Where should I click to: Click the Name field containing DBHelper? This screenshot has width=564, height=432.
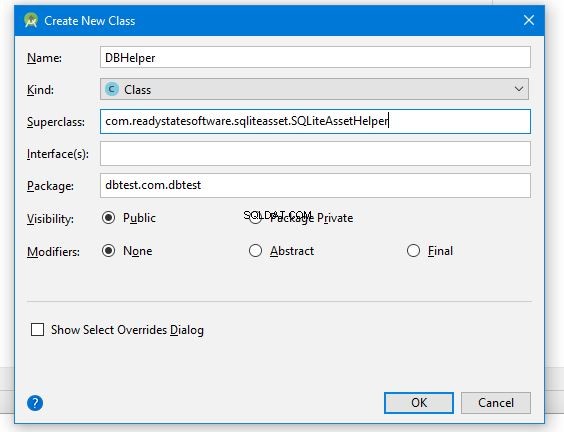(315, 57)
